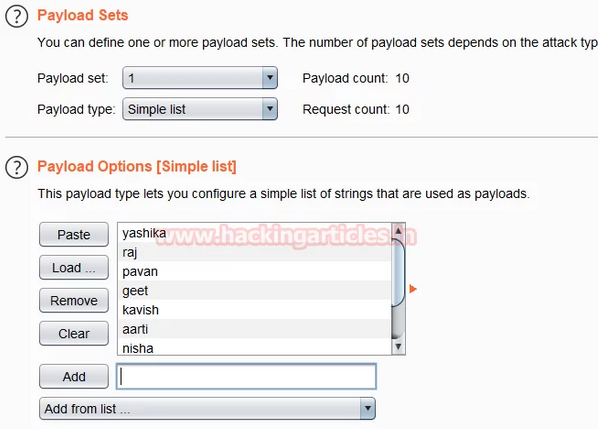The height and width of the screenshot is (429, 604).
Task: Expand the Add from list dropdown
Action: [x=207, y=408]
